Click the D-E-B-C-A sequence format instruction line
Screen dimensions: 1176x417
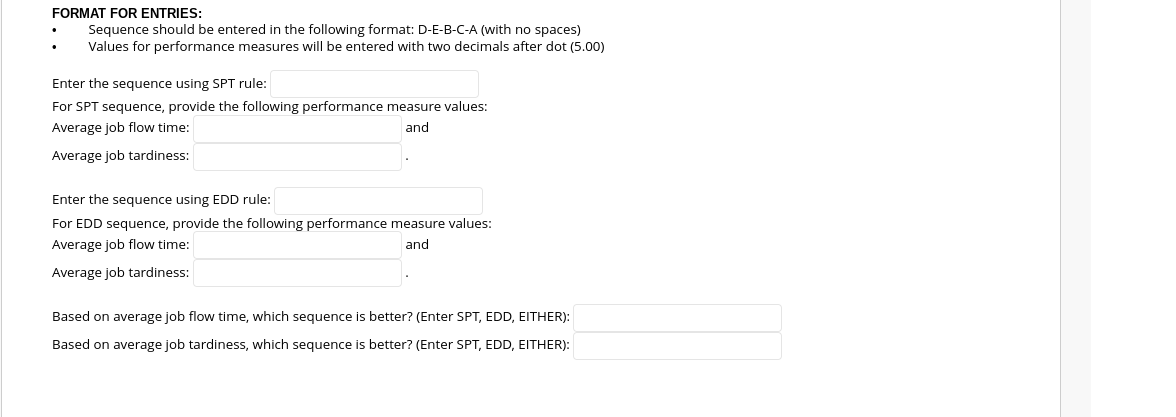coord(334,30)
